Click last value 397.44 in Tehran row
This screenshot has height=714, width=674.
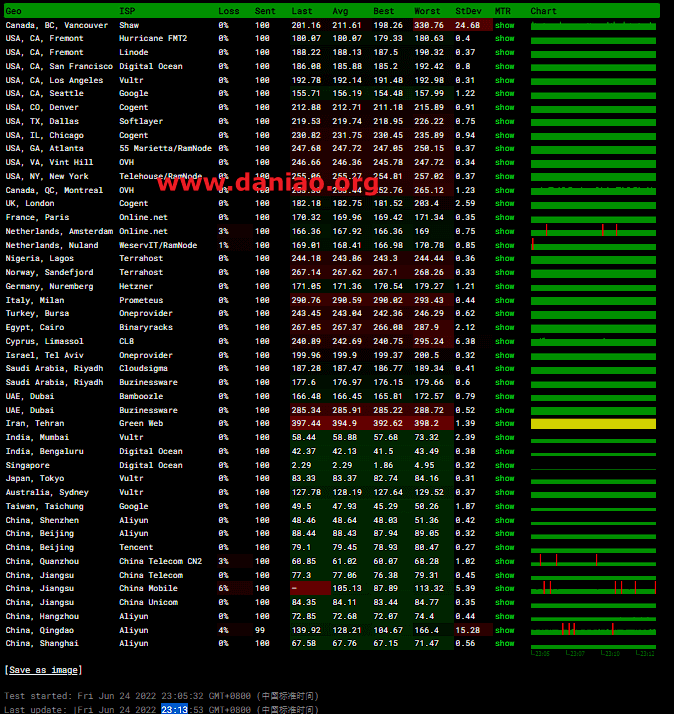306,423
